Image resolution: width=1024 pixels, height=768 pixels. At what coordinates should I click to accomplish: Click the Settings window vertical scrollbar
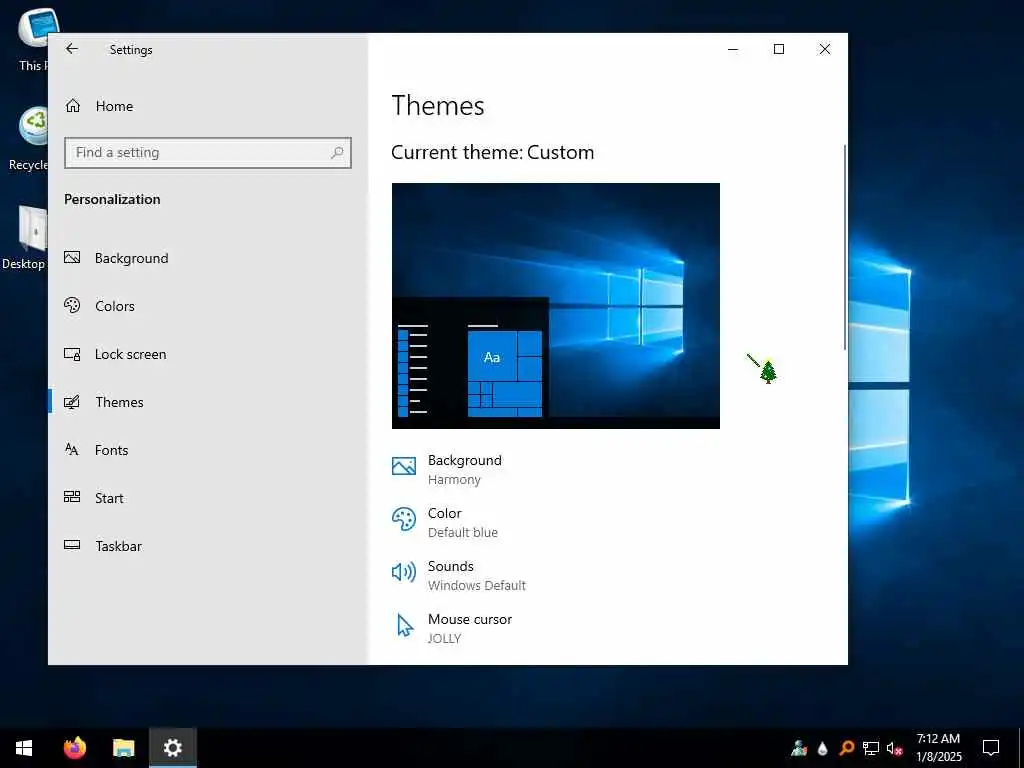845,247
